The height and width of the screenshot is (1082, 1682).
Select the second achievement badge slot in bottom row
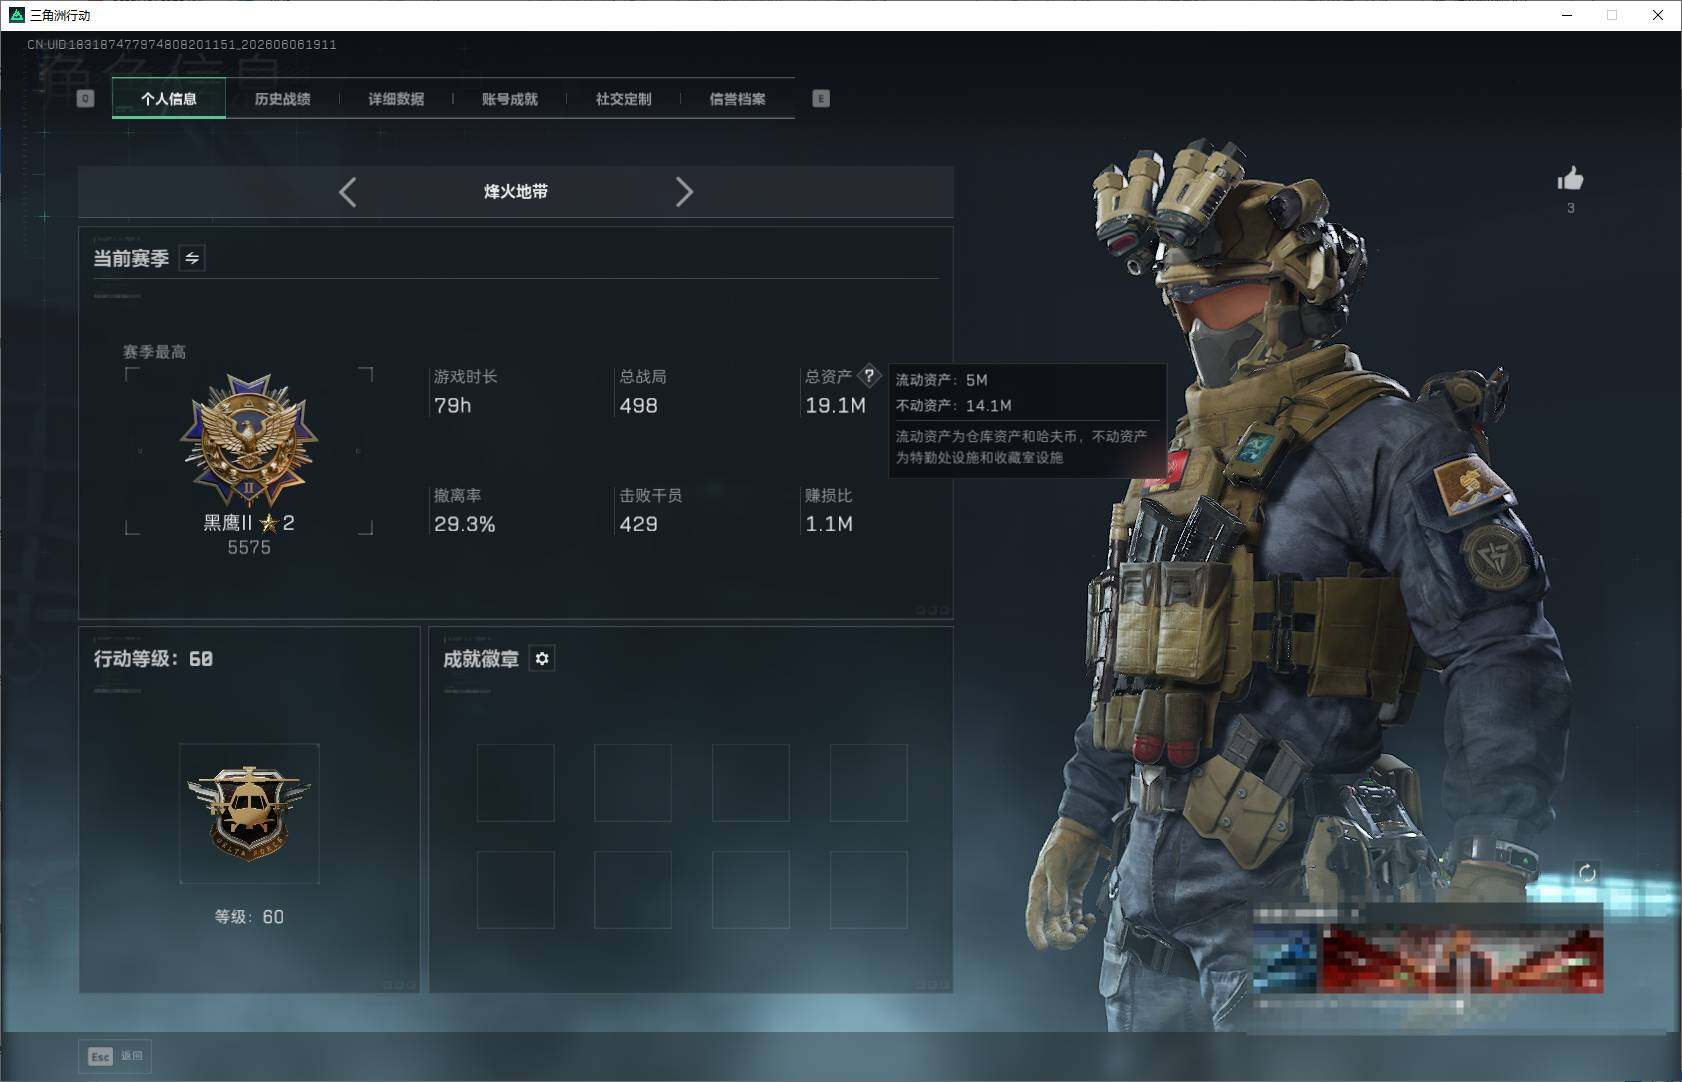pos(633,890)
